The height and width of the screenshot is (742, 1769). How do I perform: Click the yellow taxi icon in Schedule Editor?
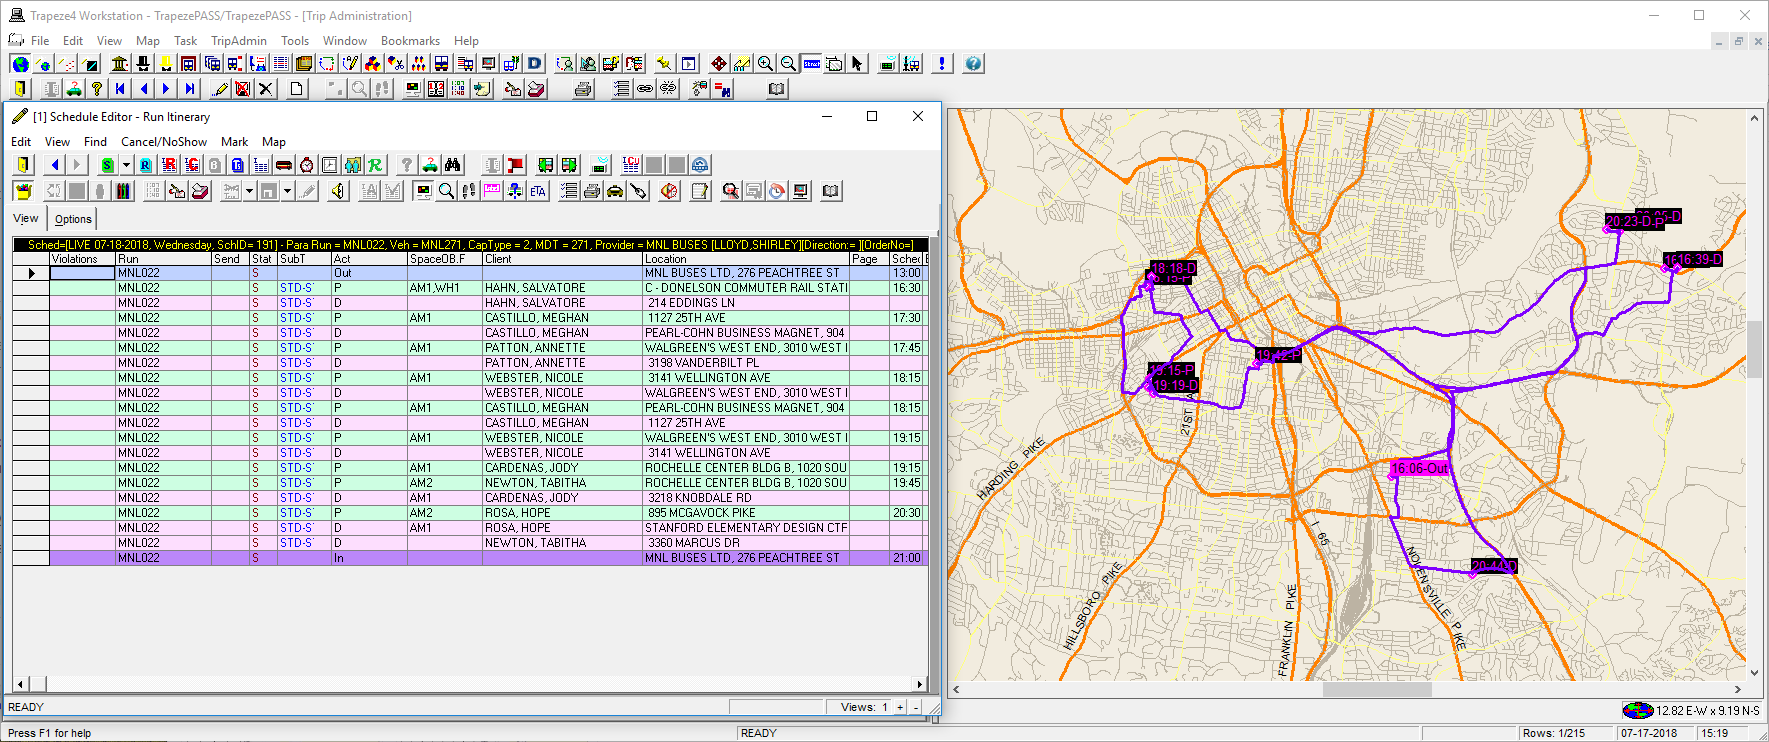(615, 191)
